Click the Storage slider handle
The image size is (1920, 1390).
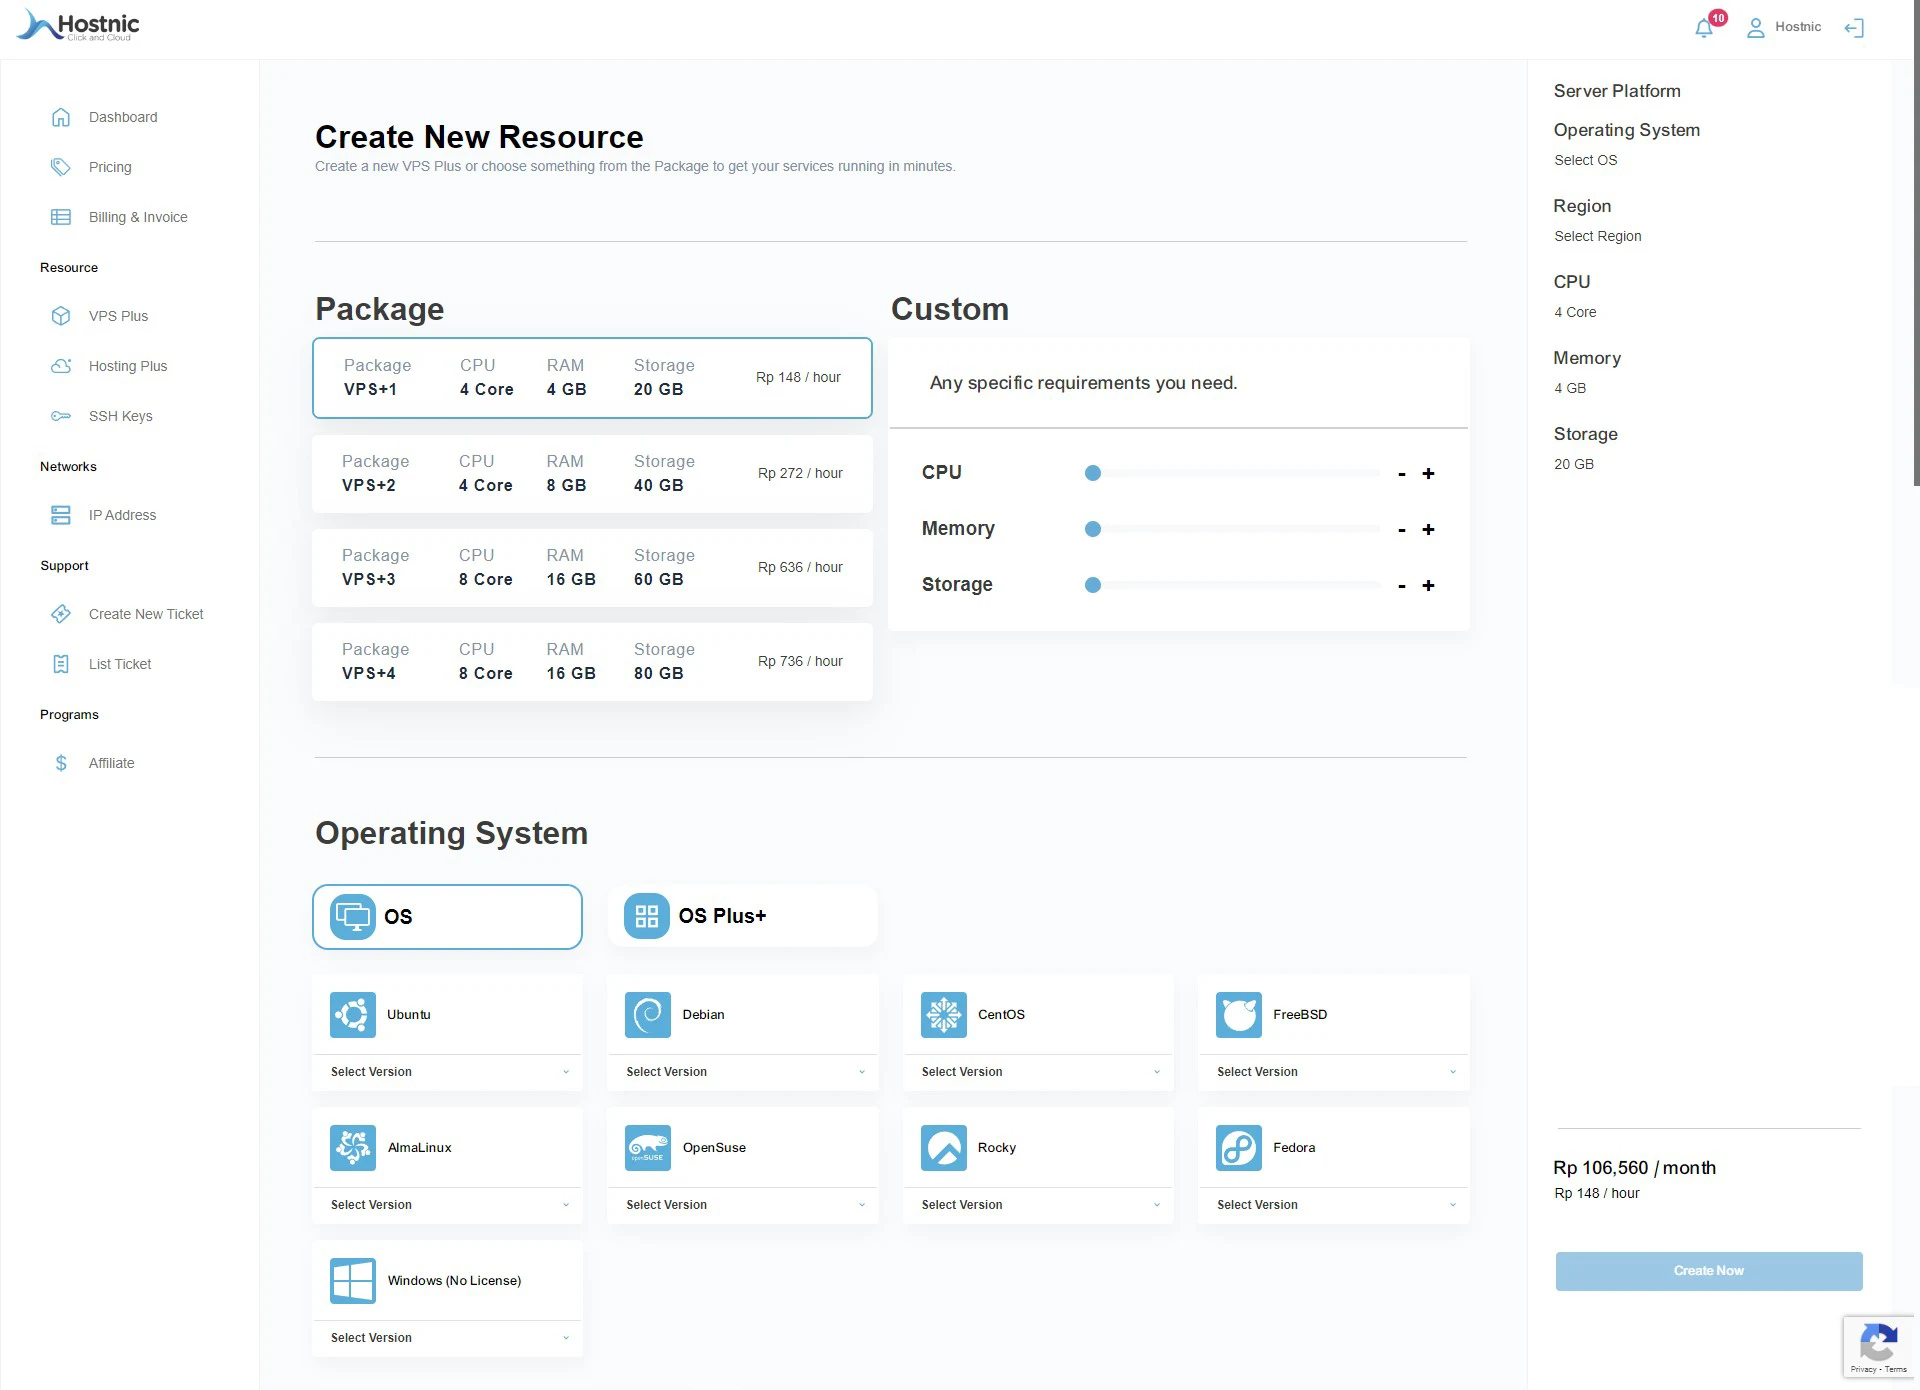(x=1093, y=585)
